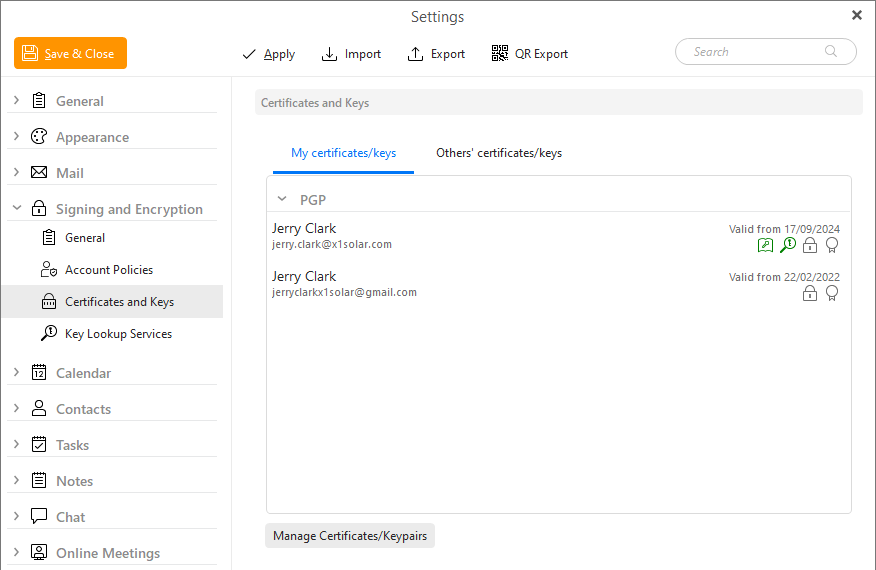This screenshot has width=876, height=570.
Task: Click the ribbon badge icon on the Gmail key row
Action: [x=832, y=293]
